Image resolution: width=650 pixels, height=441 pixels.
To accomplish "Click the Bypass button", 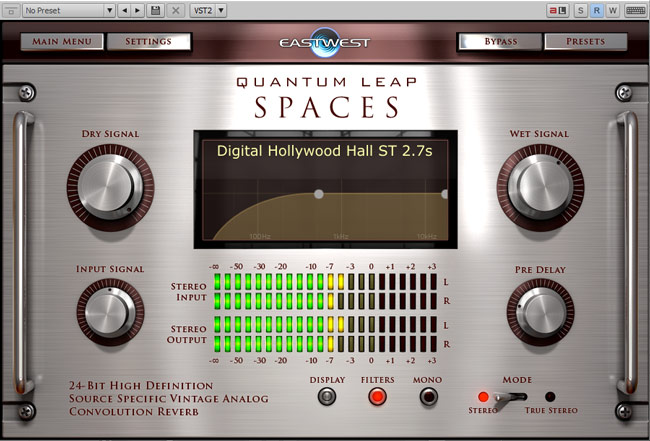I will click(x=500, y=42).
